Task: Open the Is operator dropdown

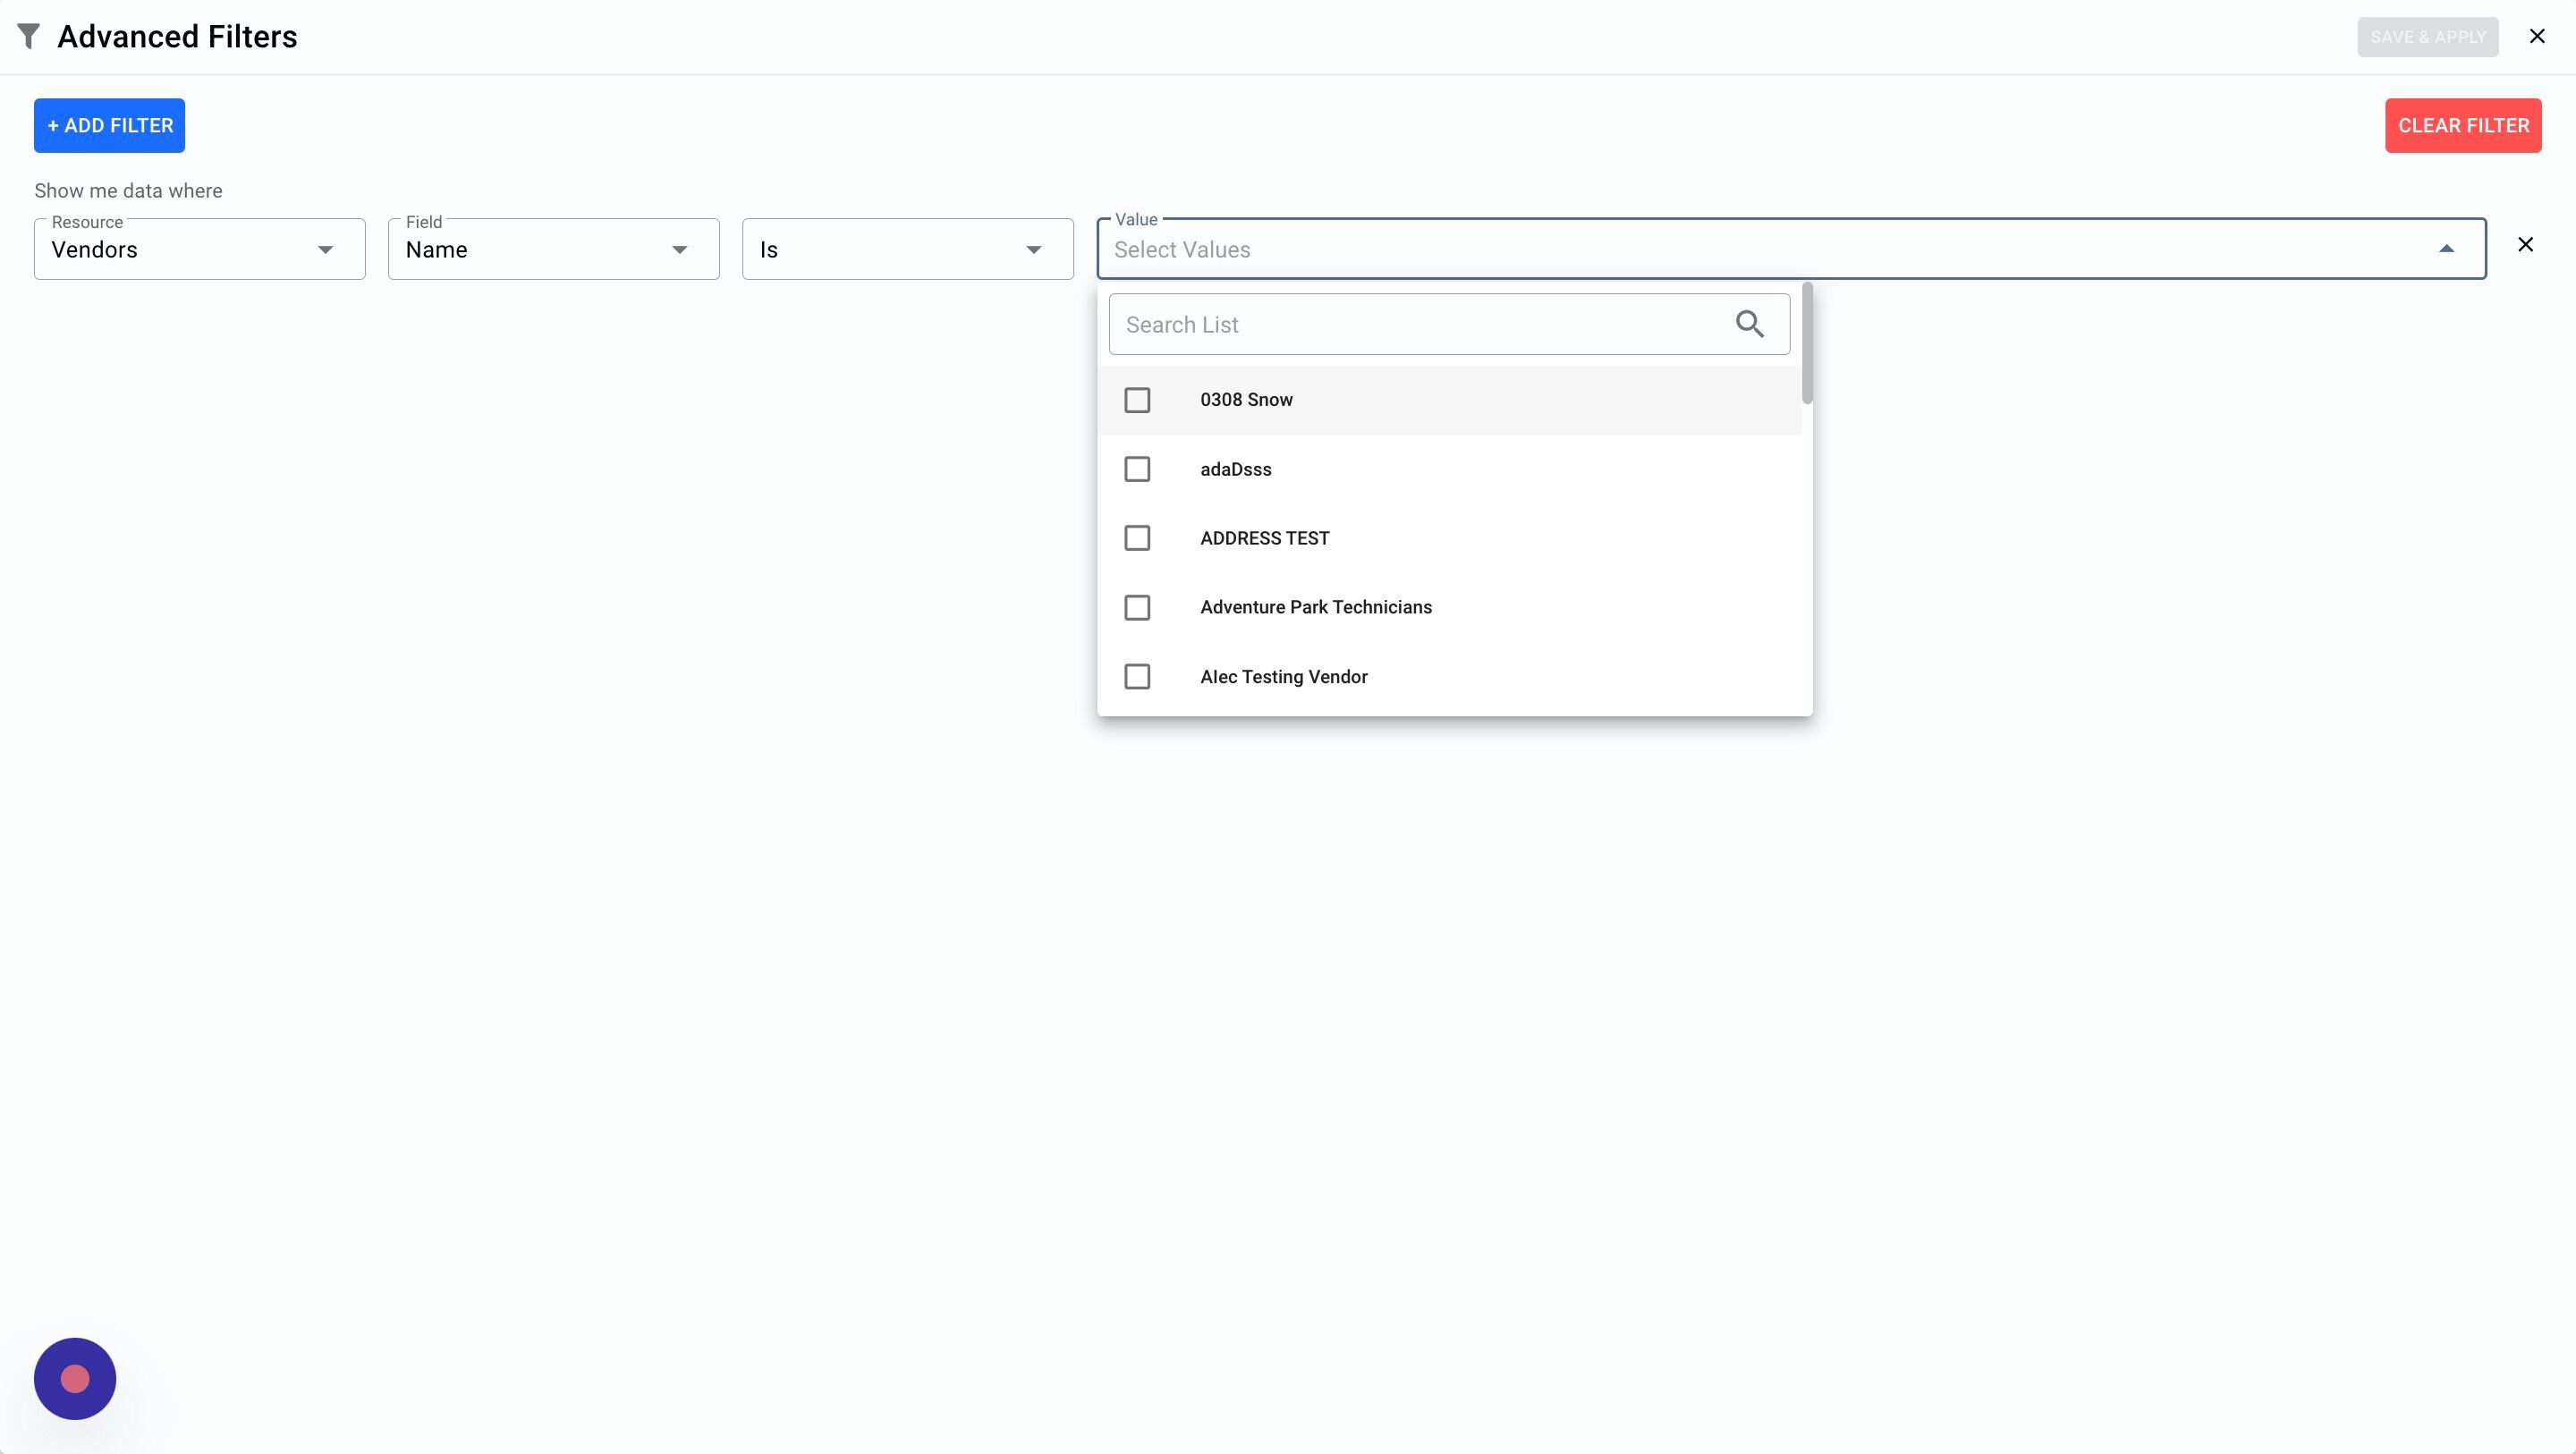Action: pyautogui.click(x=907, y=249)
